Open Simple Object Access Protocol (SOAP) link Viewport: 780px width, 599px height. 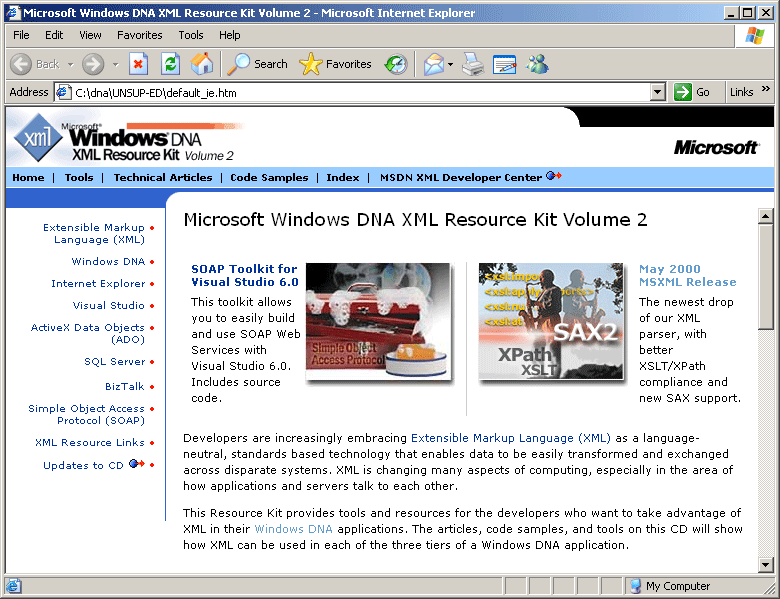coord(87,414)
